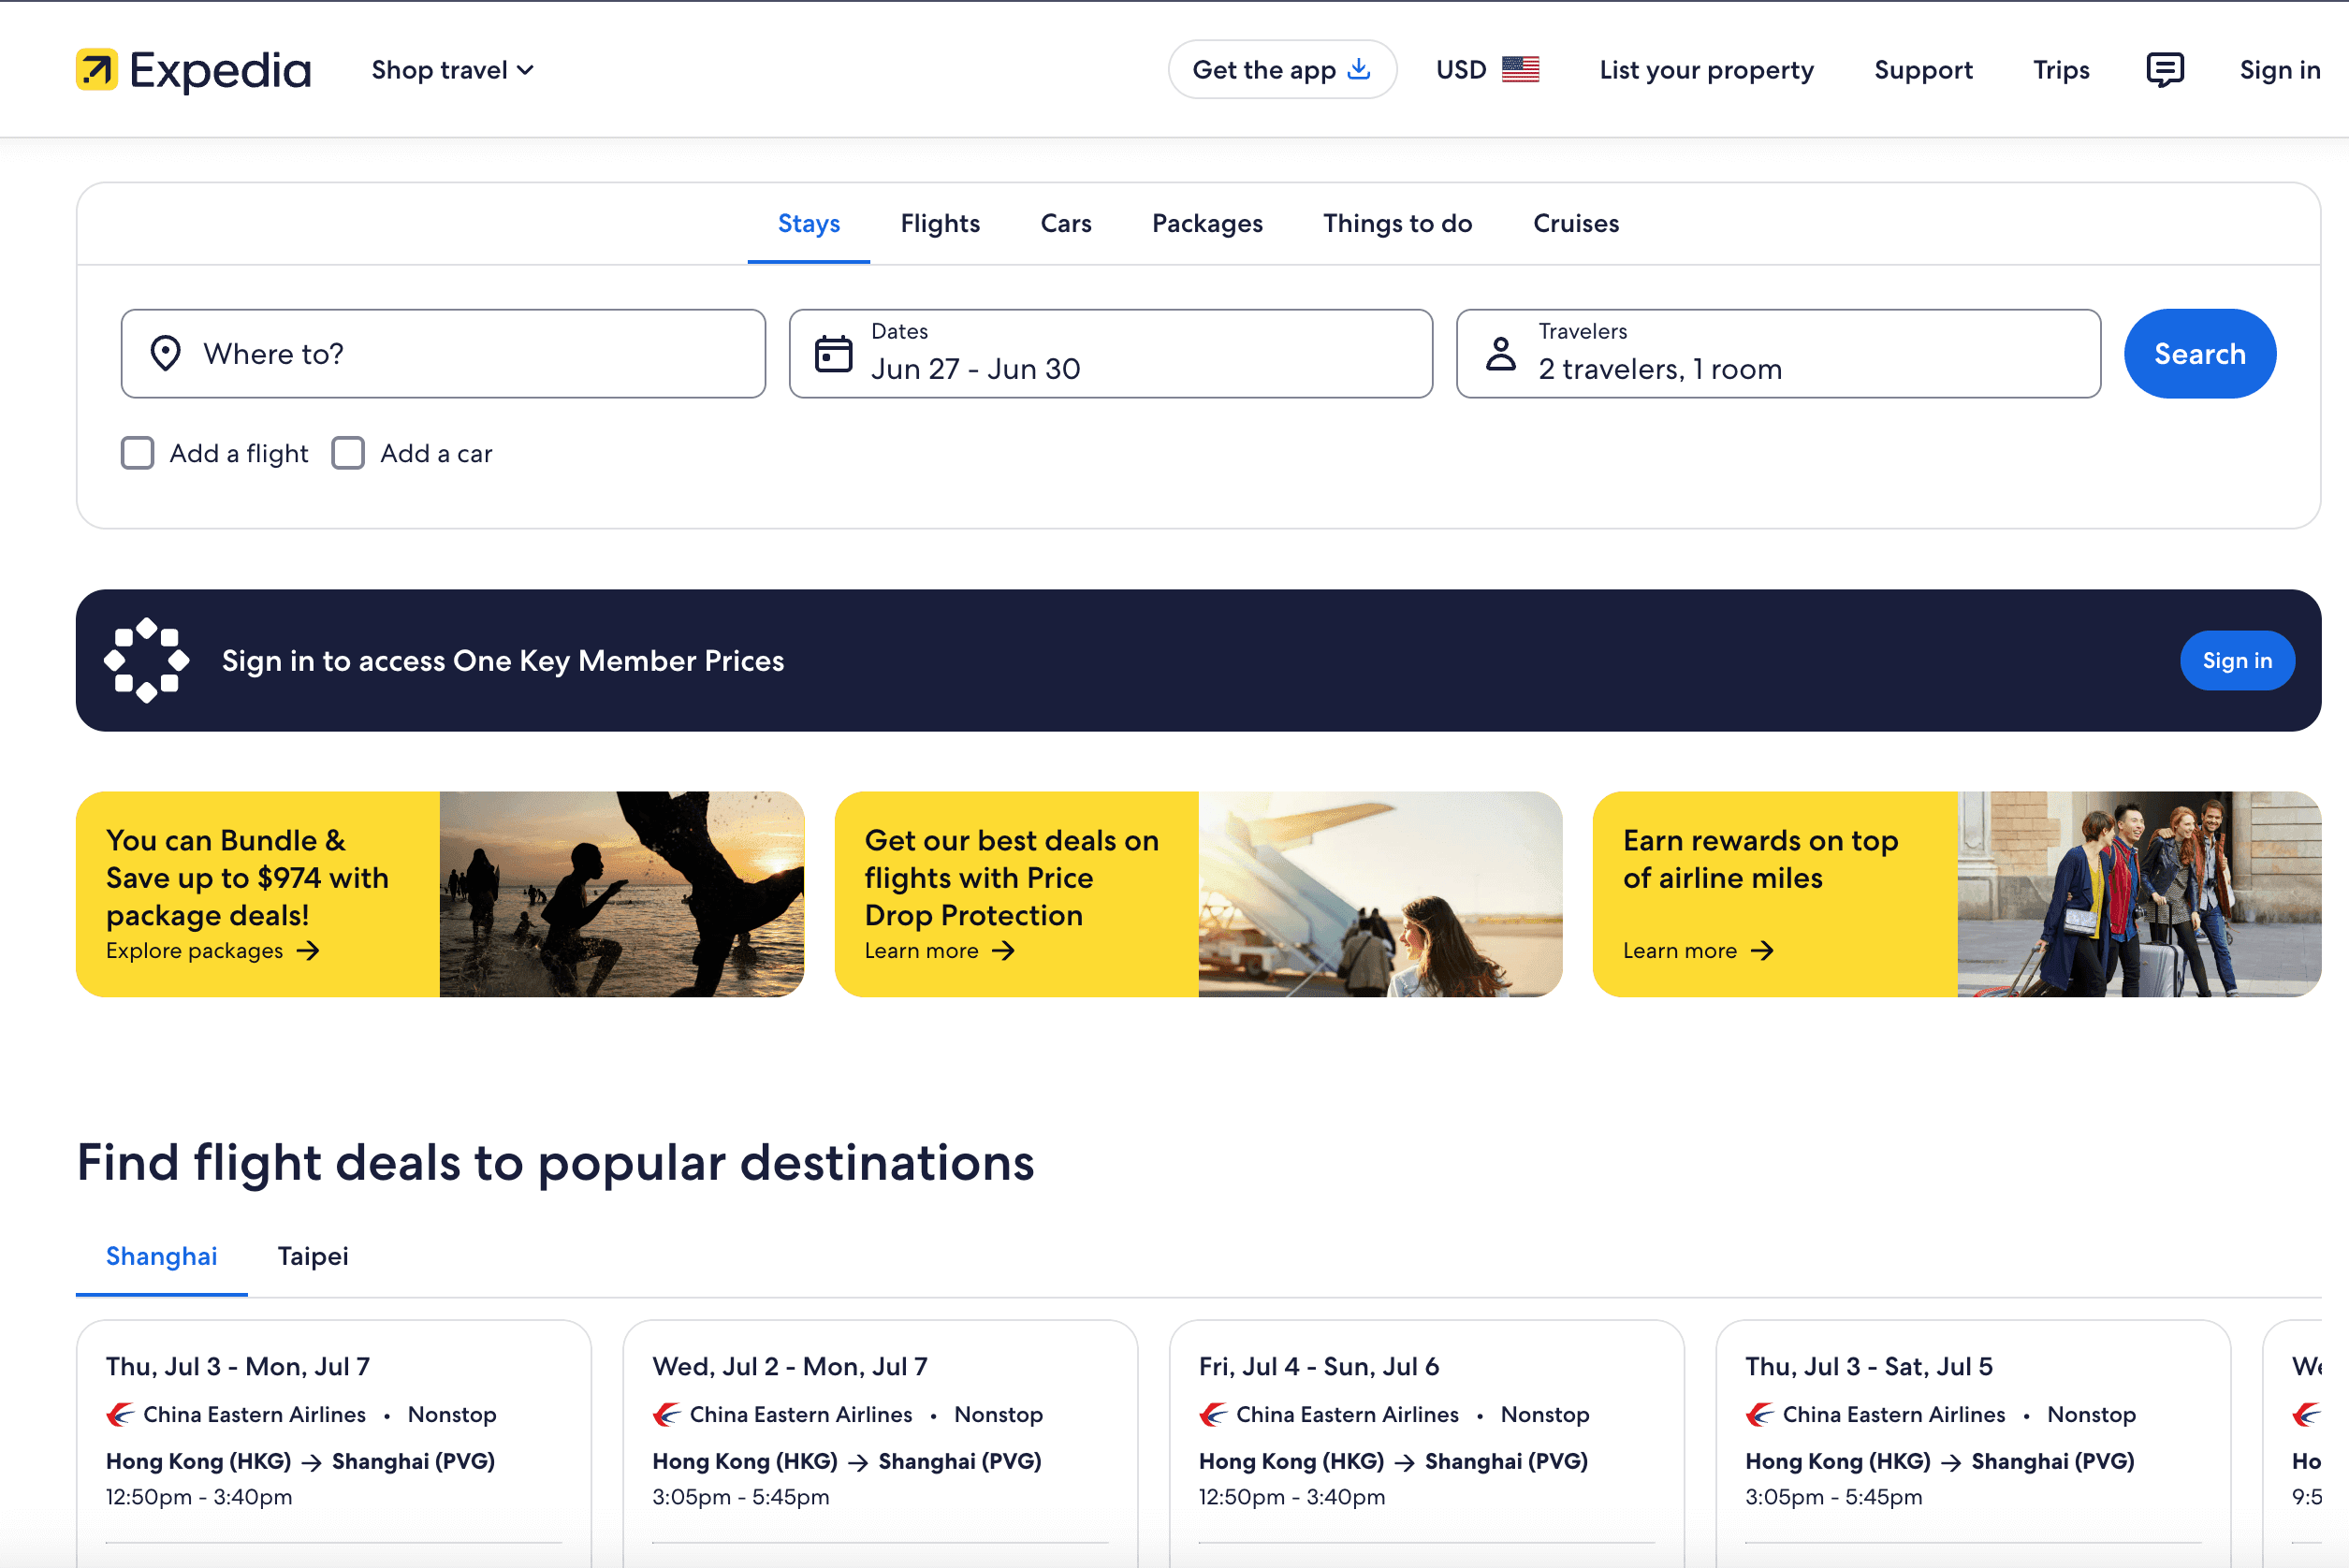Image resolution: width=2349 pixels, height=1568 pixels.
Task: Switch to the Taipei destination tab
Action: point(313,1257)
